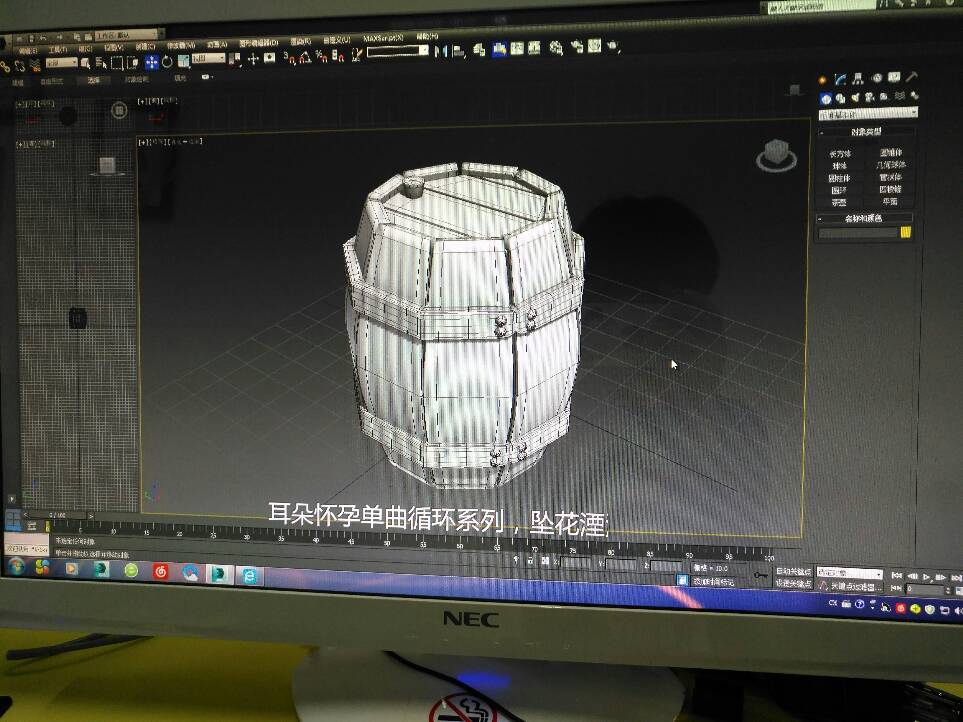The height and width of the screenshot is (722, 963).
Task: Select the Lights category icon
Action: pos(855,98)
